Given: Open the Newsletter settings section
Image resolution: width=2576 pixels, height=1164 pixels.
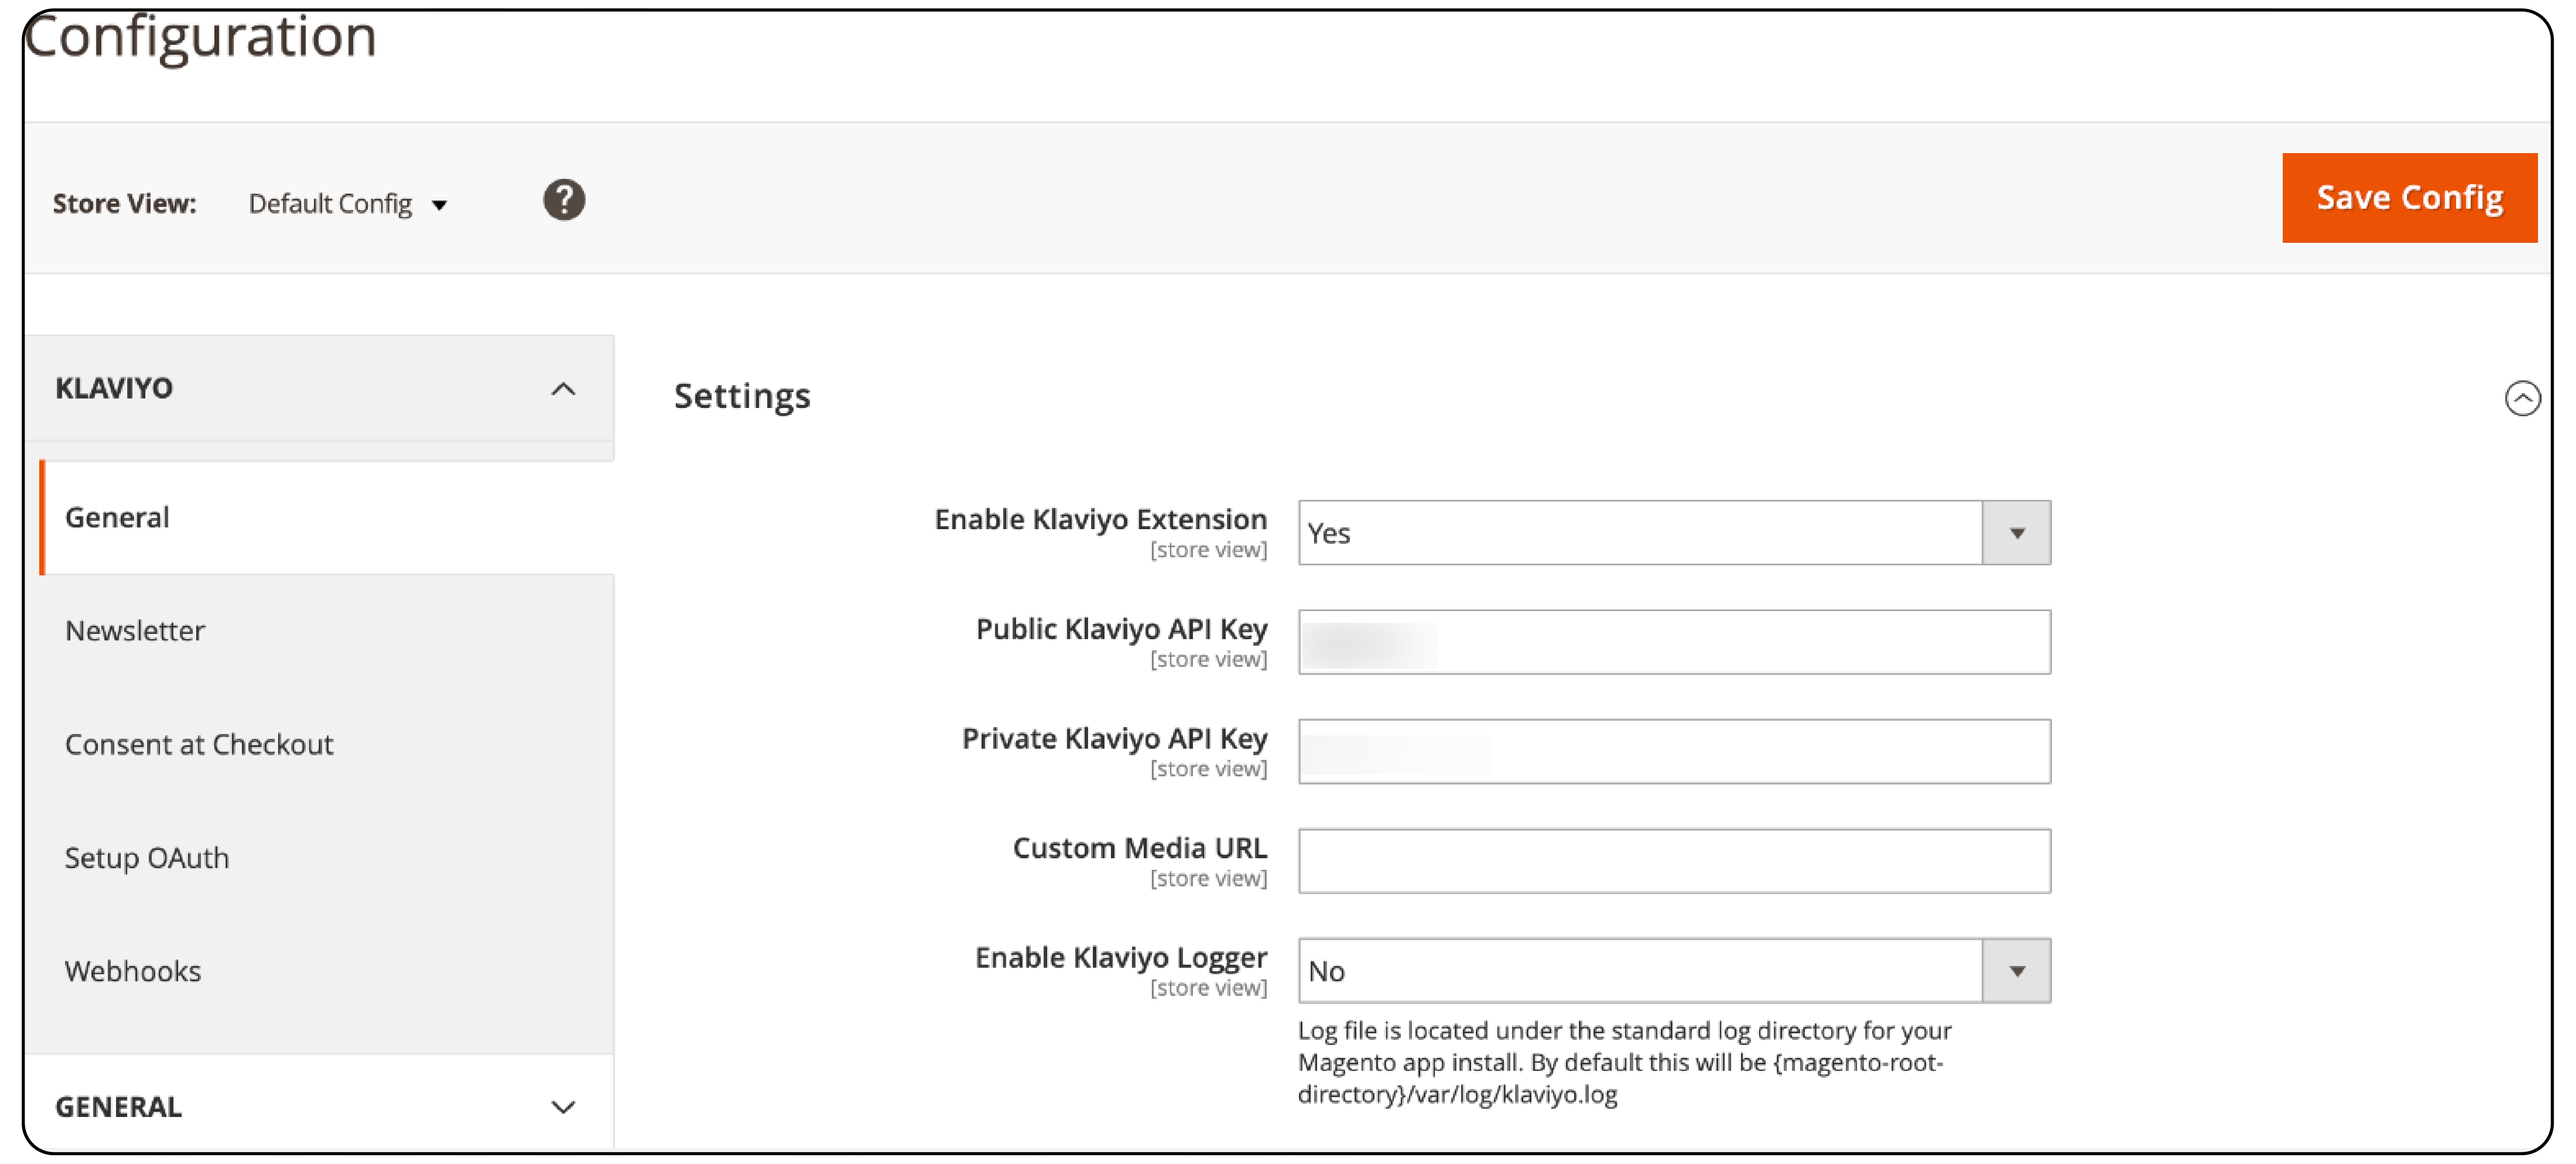Looking at the screenshot, I should coord(135,630).
